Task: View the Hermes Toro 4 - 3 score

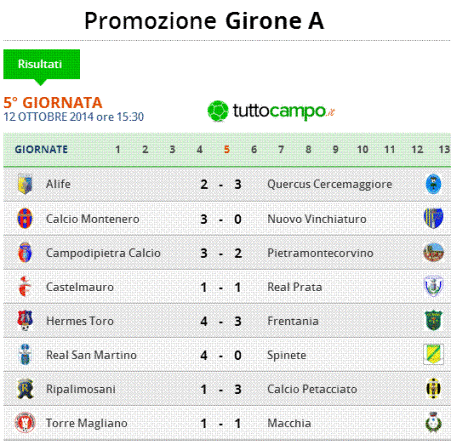Action: [221, 321]
